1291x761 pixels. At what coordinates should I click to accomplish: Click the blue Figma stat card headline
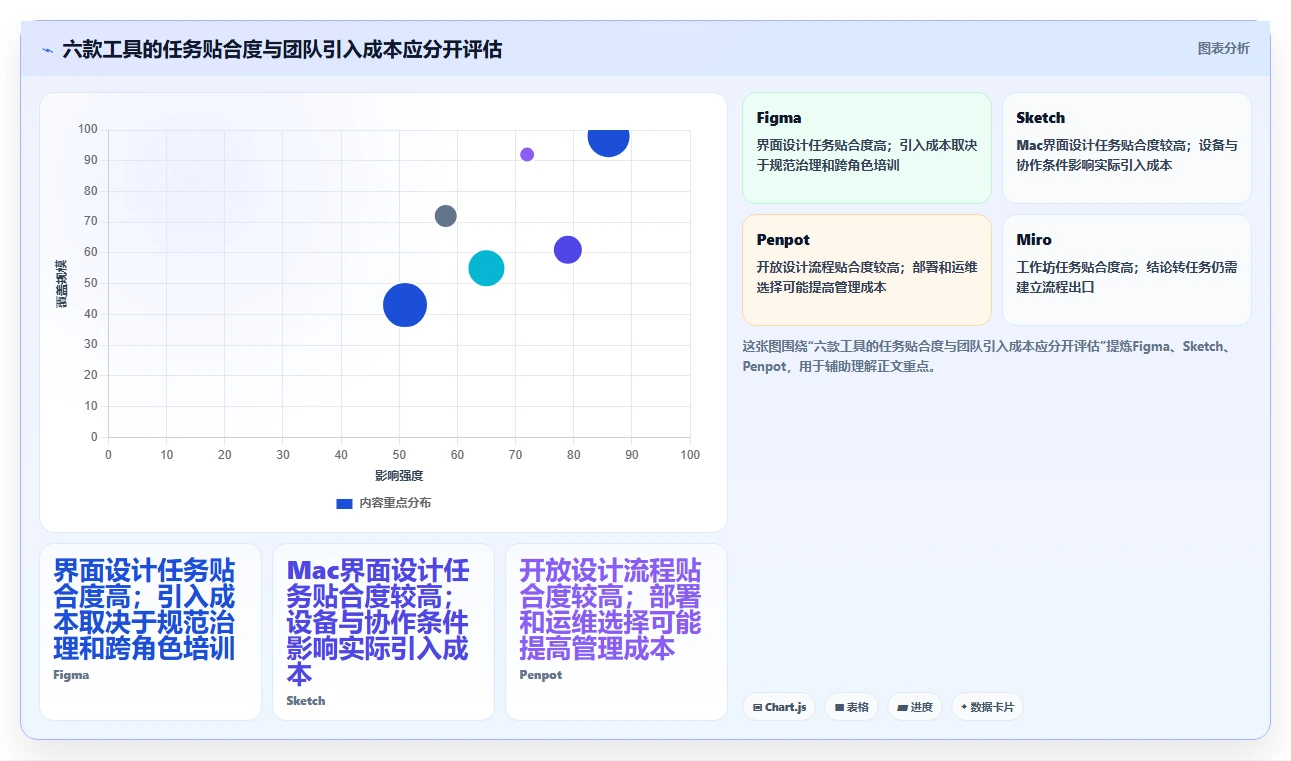(145, 610)
